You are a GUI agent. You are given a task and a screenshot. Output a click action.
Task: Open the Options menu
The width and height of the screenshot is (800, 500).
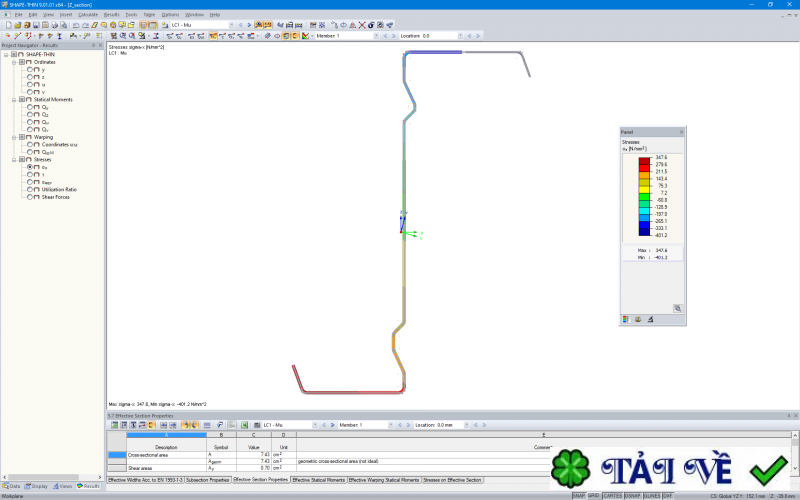tap(170, 15)
